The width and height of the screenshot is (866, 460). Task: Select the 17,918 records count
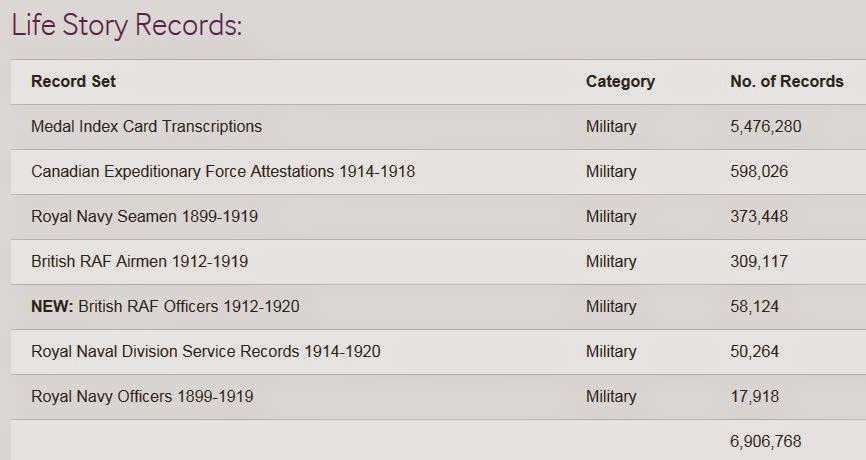[x=755, y=397]
